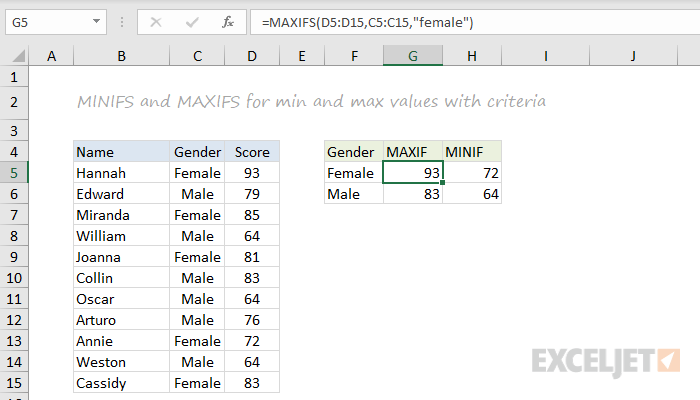Select the cell containing 'Hannah'

121,173
